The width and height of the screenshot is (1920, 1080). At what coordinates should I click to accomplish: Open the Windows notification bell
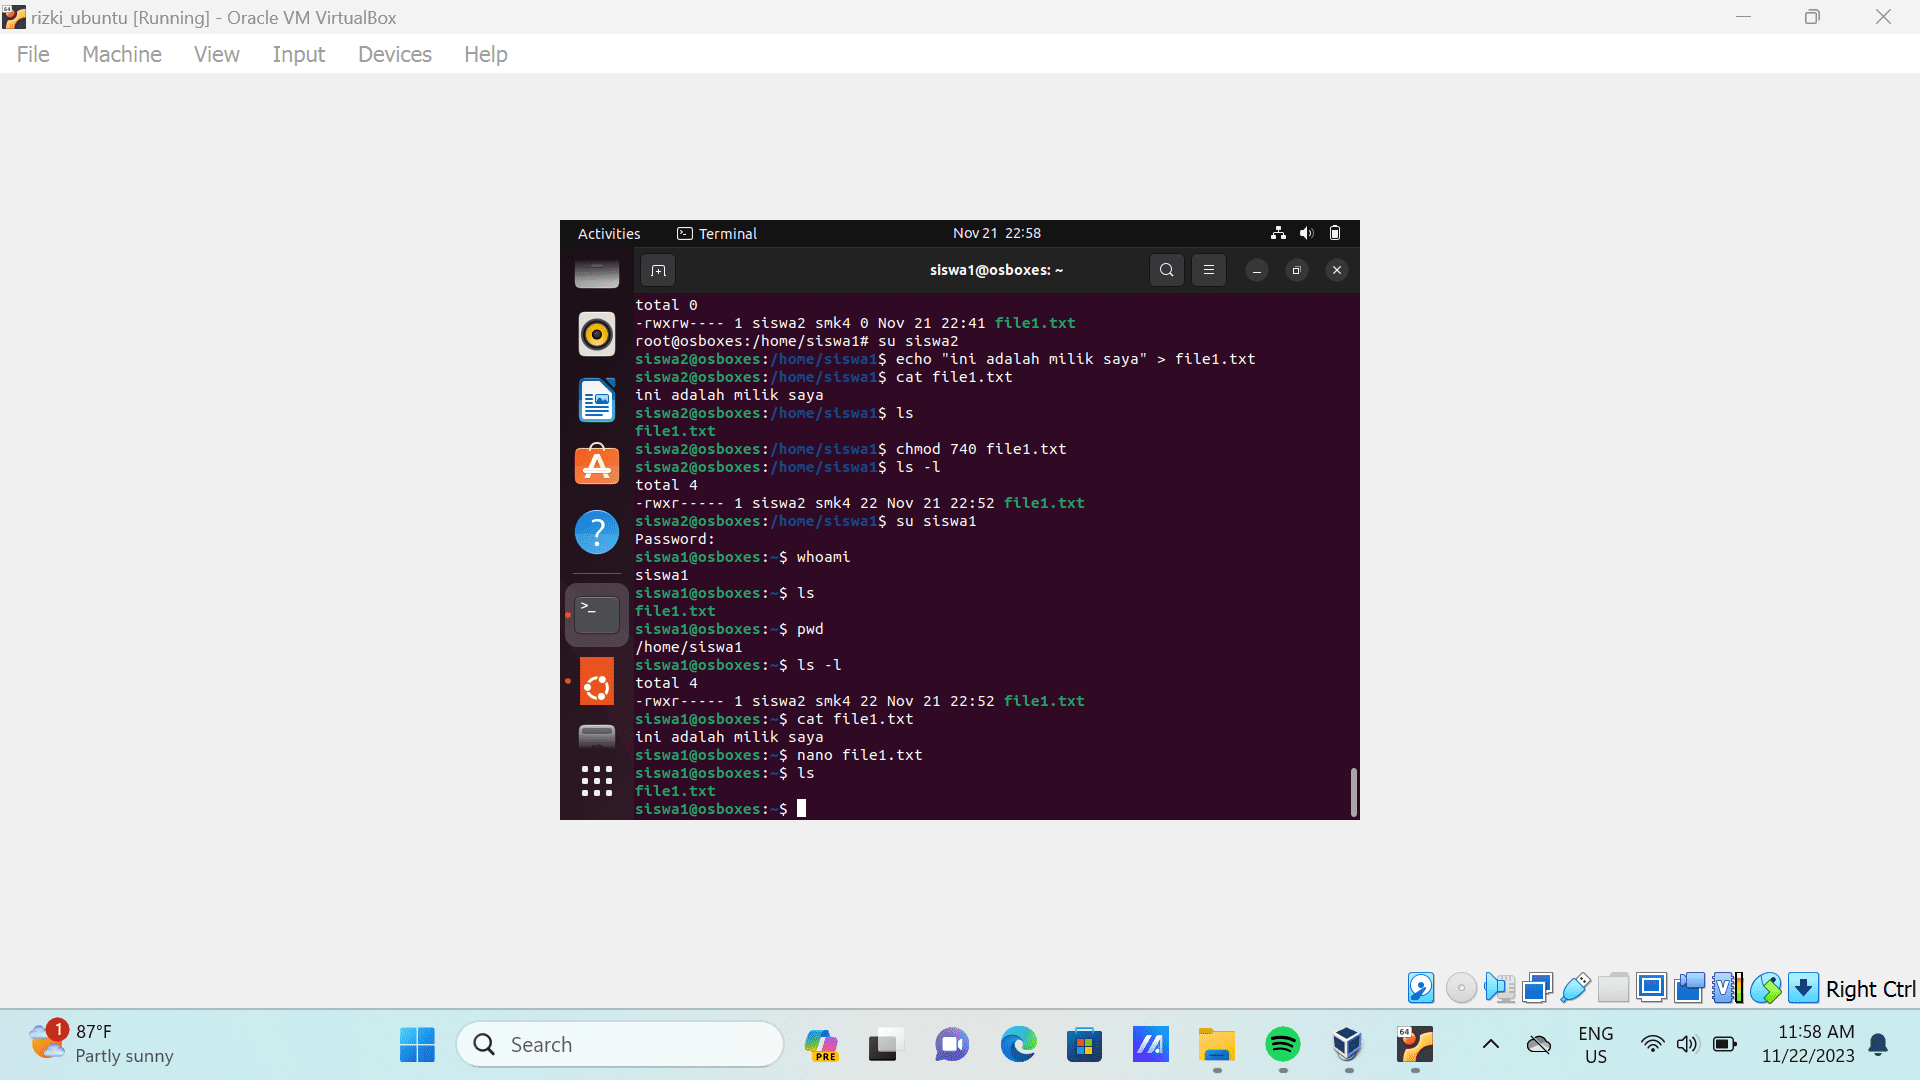[1879, 1045]
